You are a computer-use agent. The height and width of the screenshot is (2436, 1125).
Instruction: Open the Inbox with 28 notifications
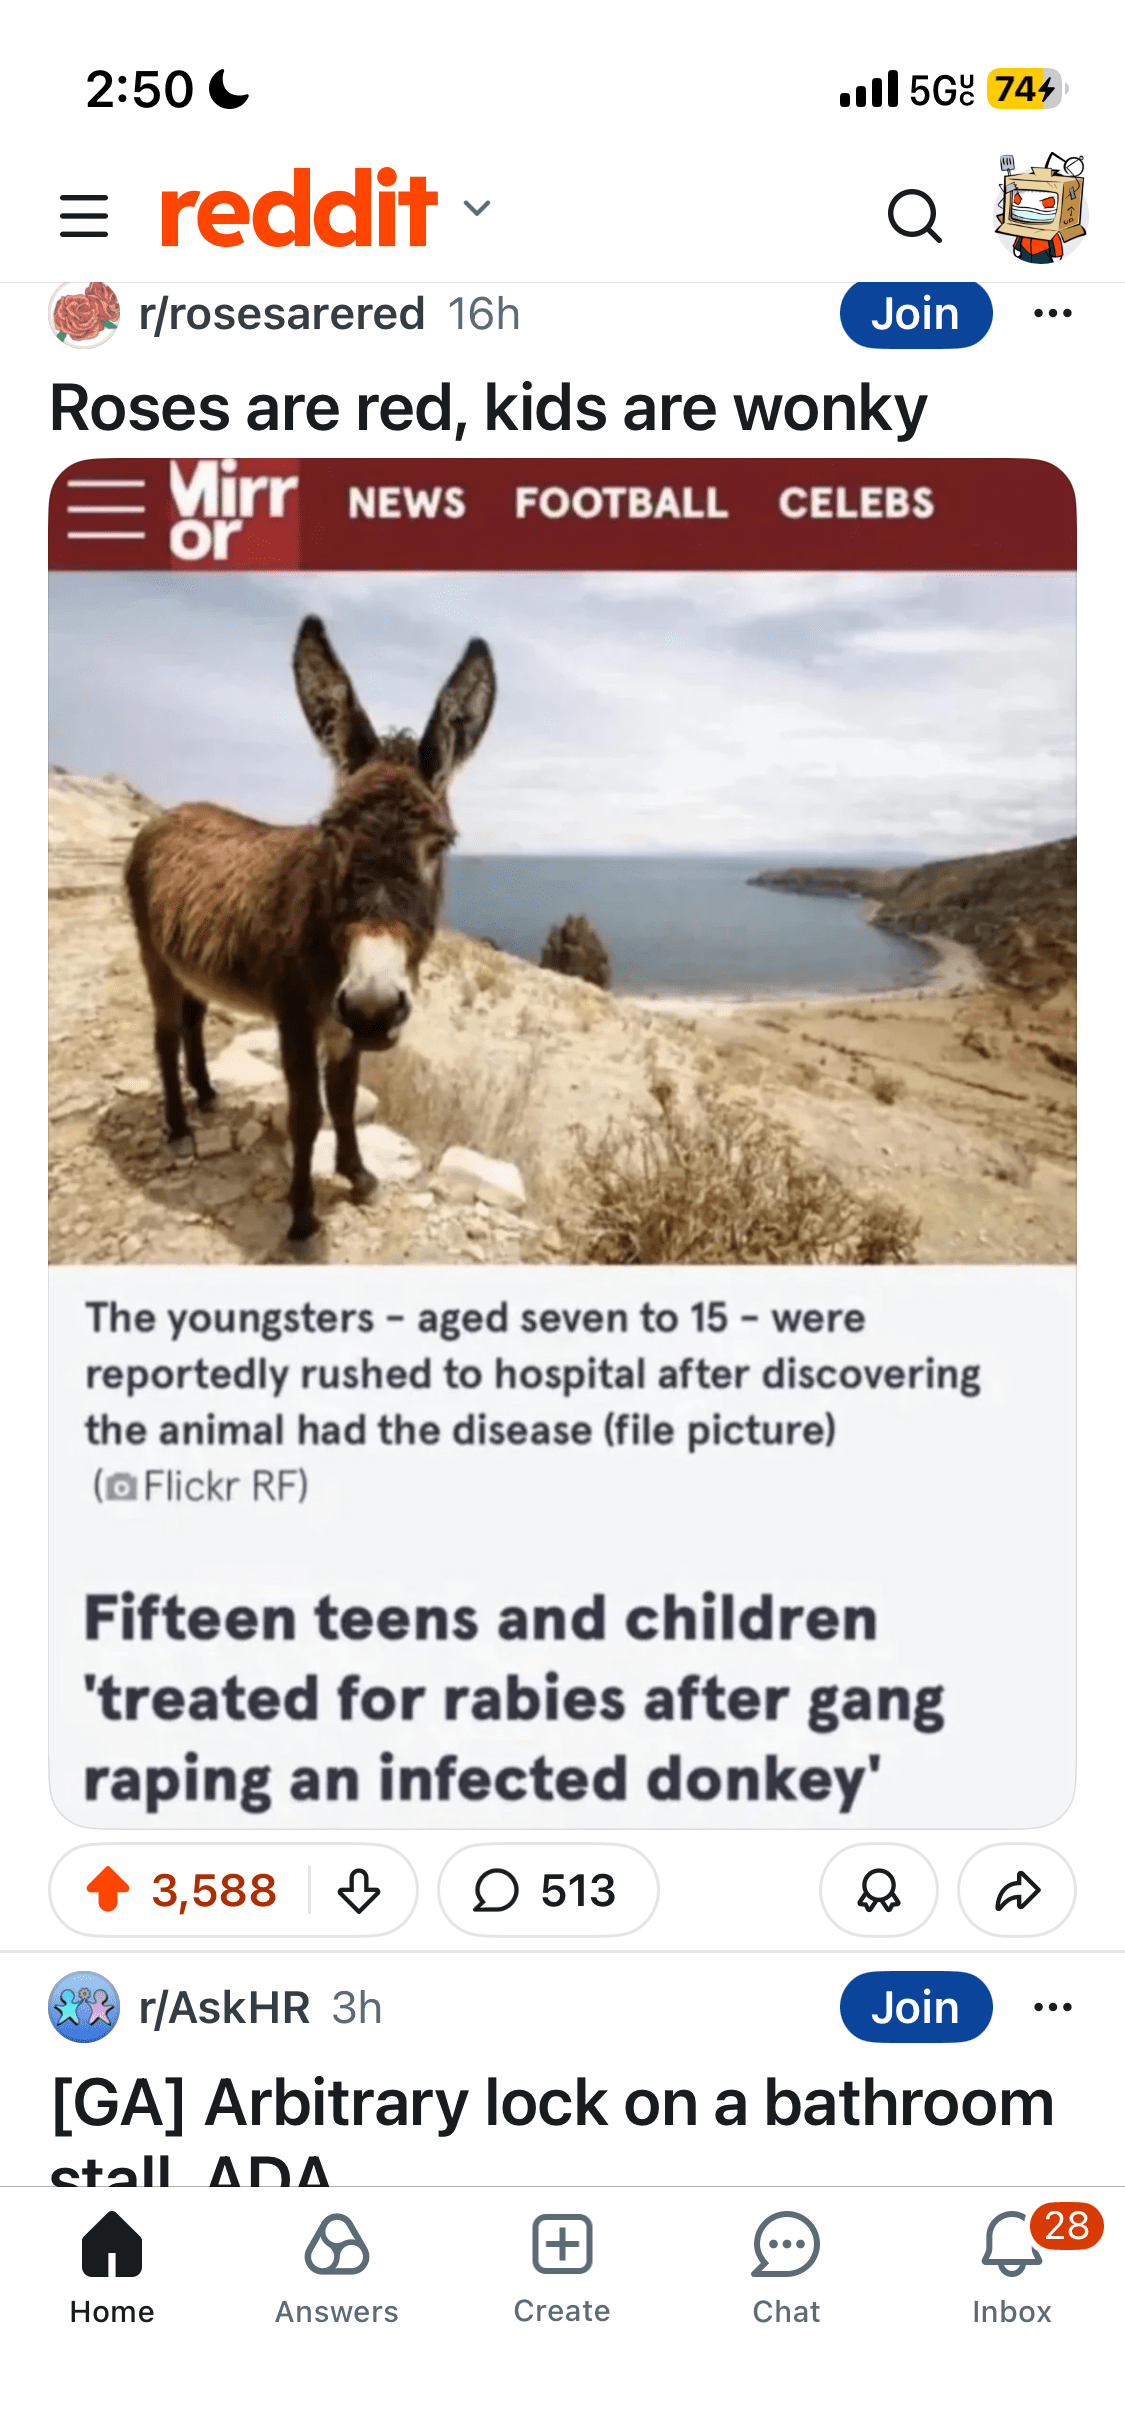coord(1012,2269)
